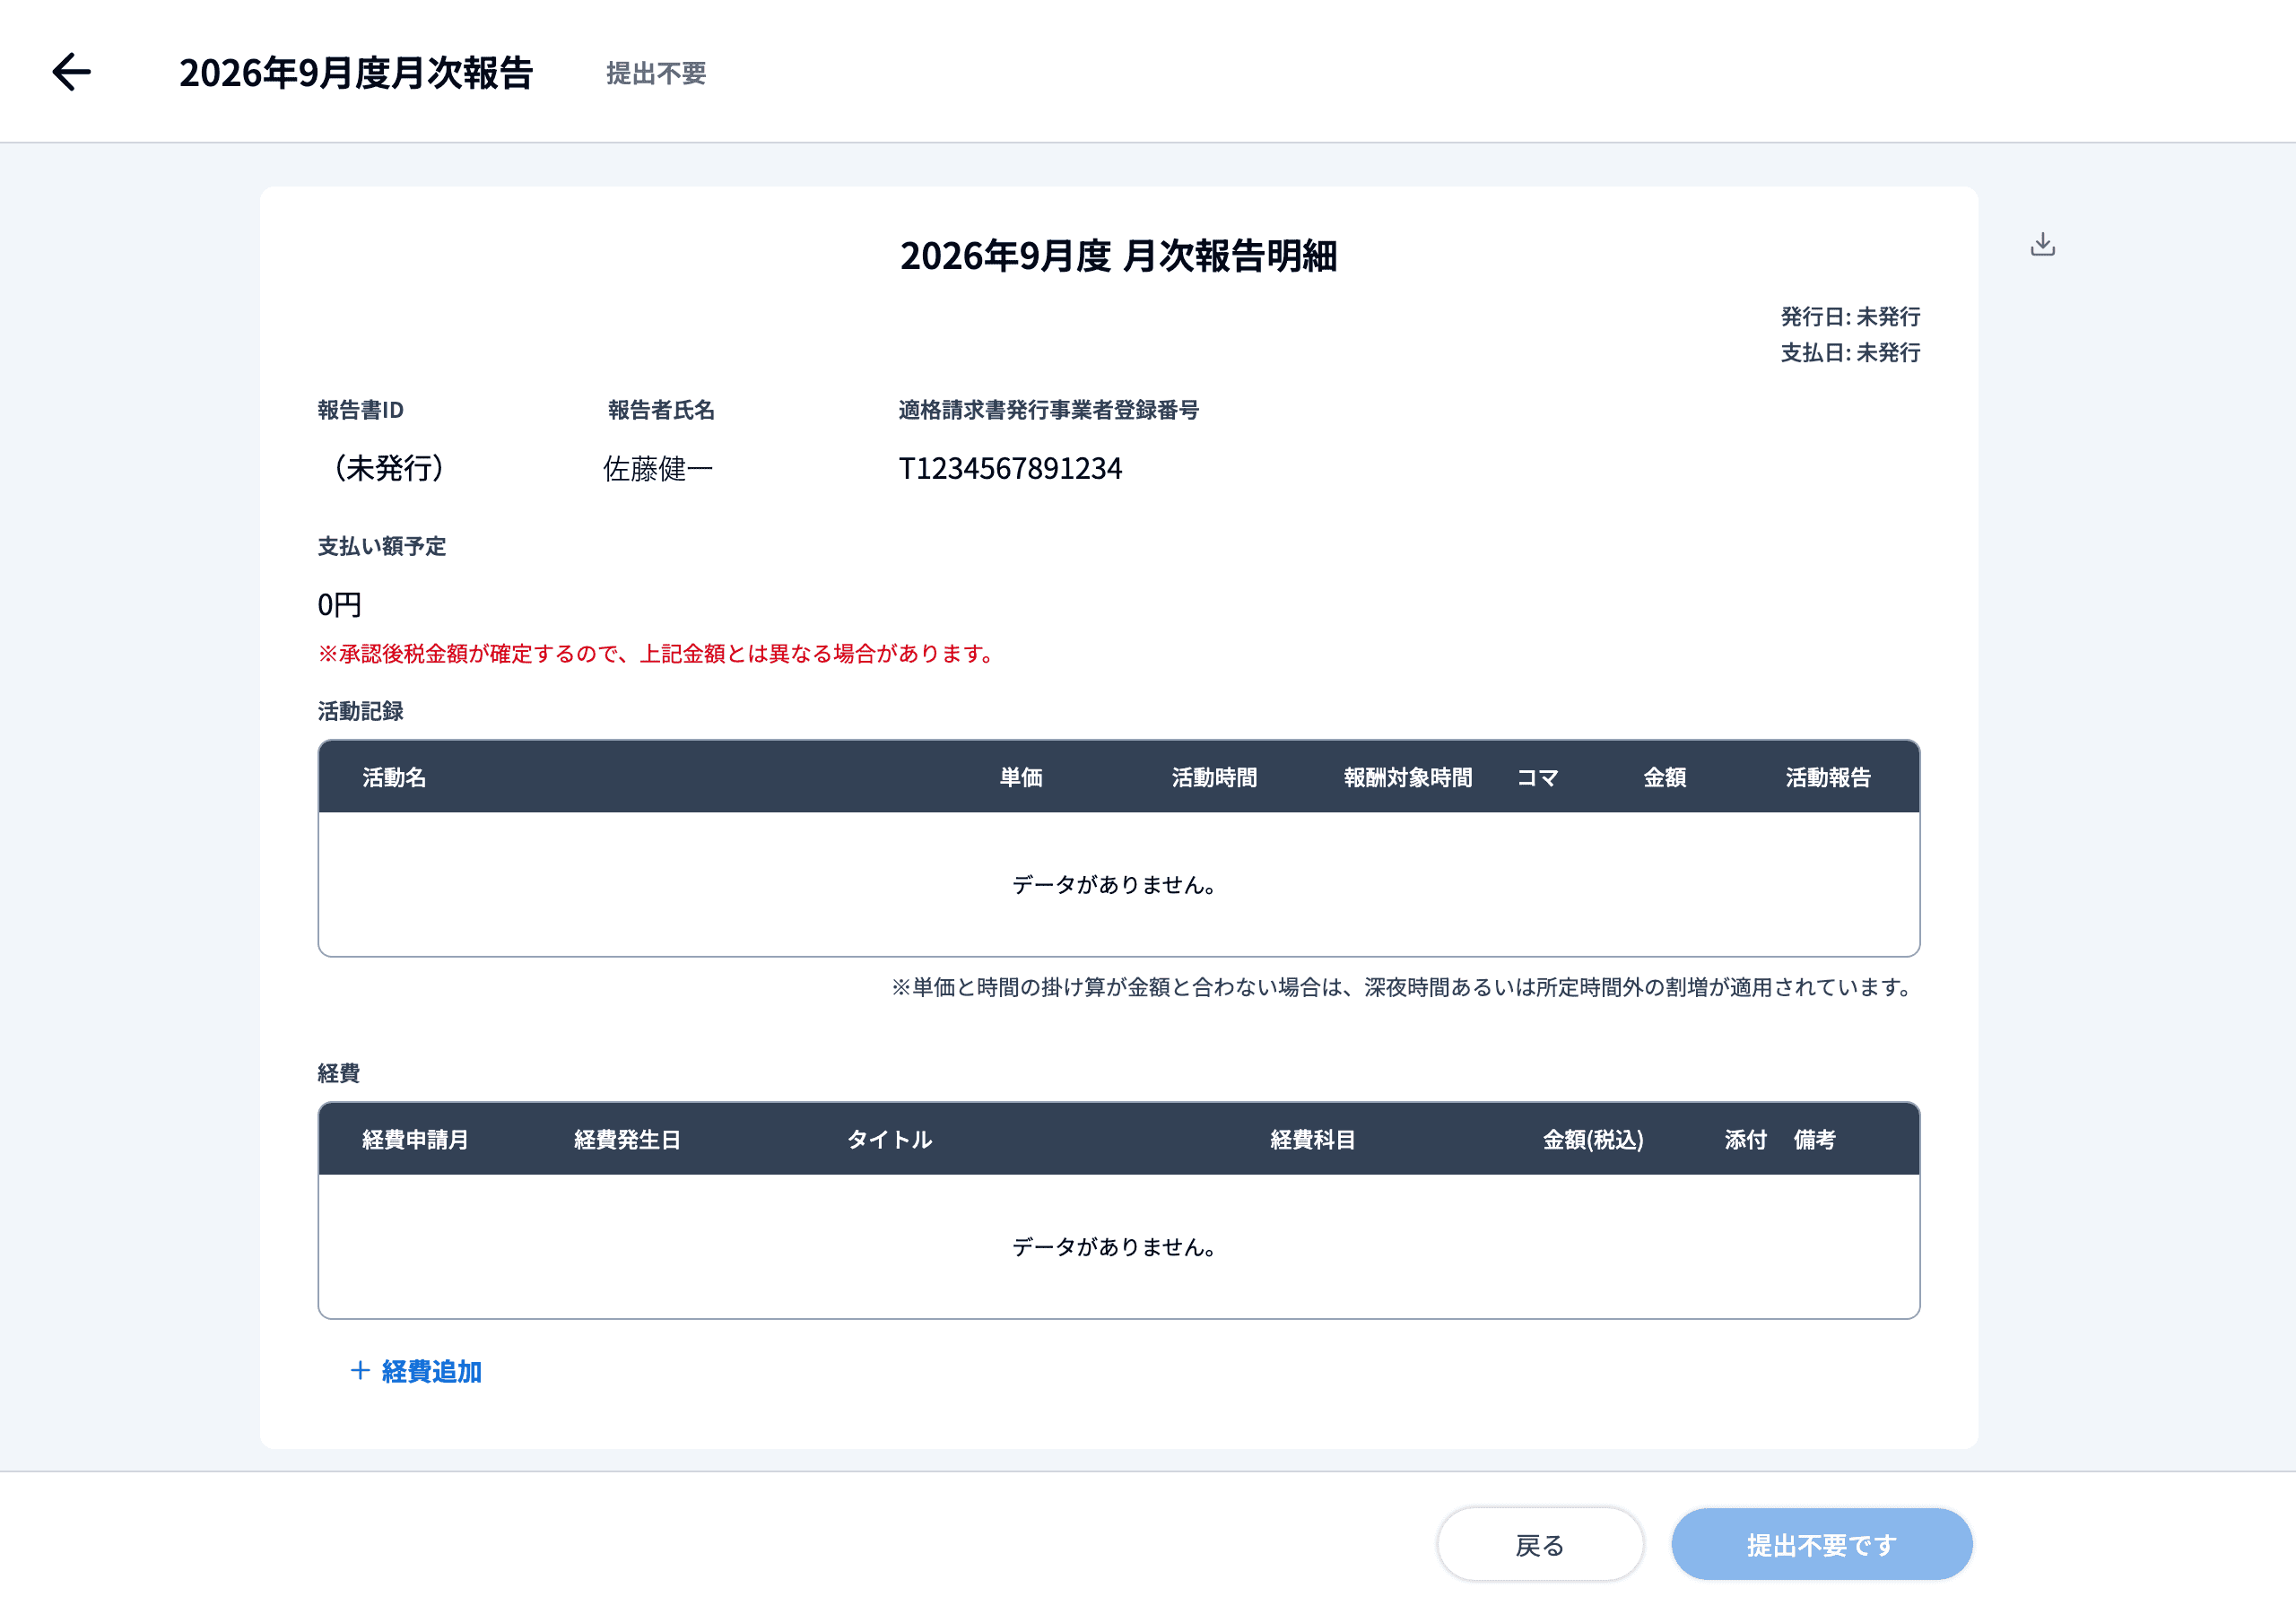This screenshot has width=2296, height=1614.
Task: Click the 活動報告 column header
Action: (1828, 777)
